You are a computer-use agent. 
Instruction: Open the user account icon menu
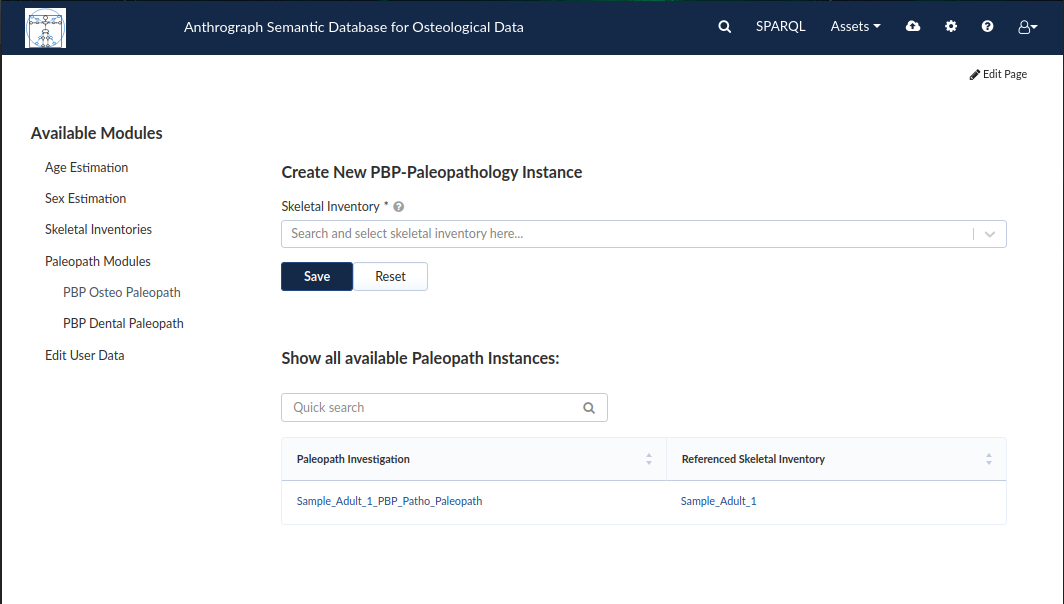pyautogui.click(x=1027, y=27)
